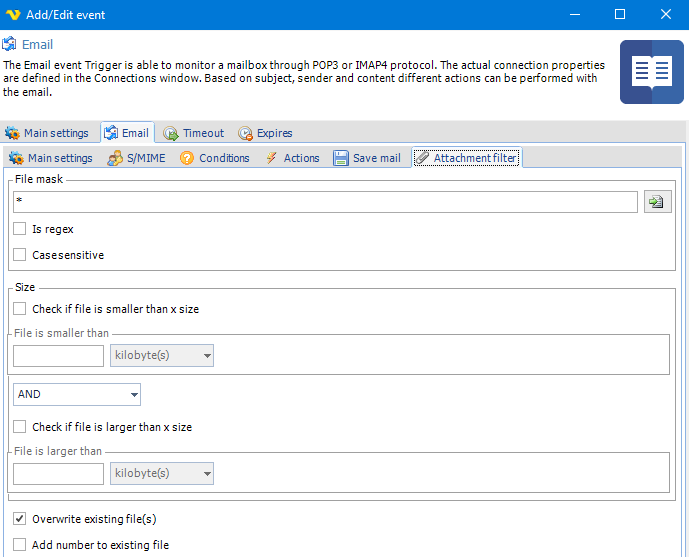Click the File mask text field
The height and width of the screenshot is (557, 689).
click(x=325, y=202)
